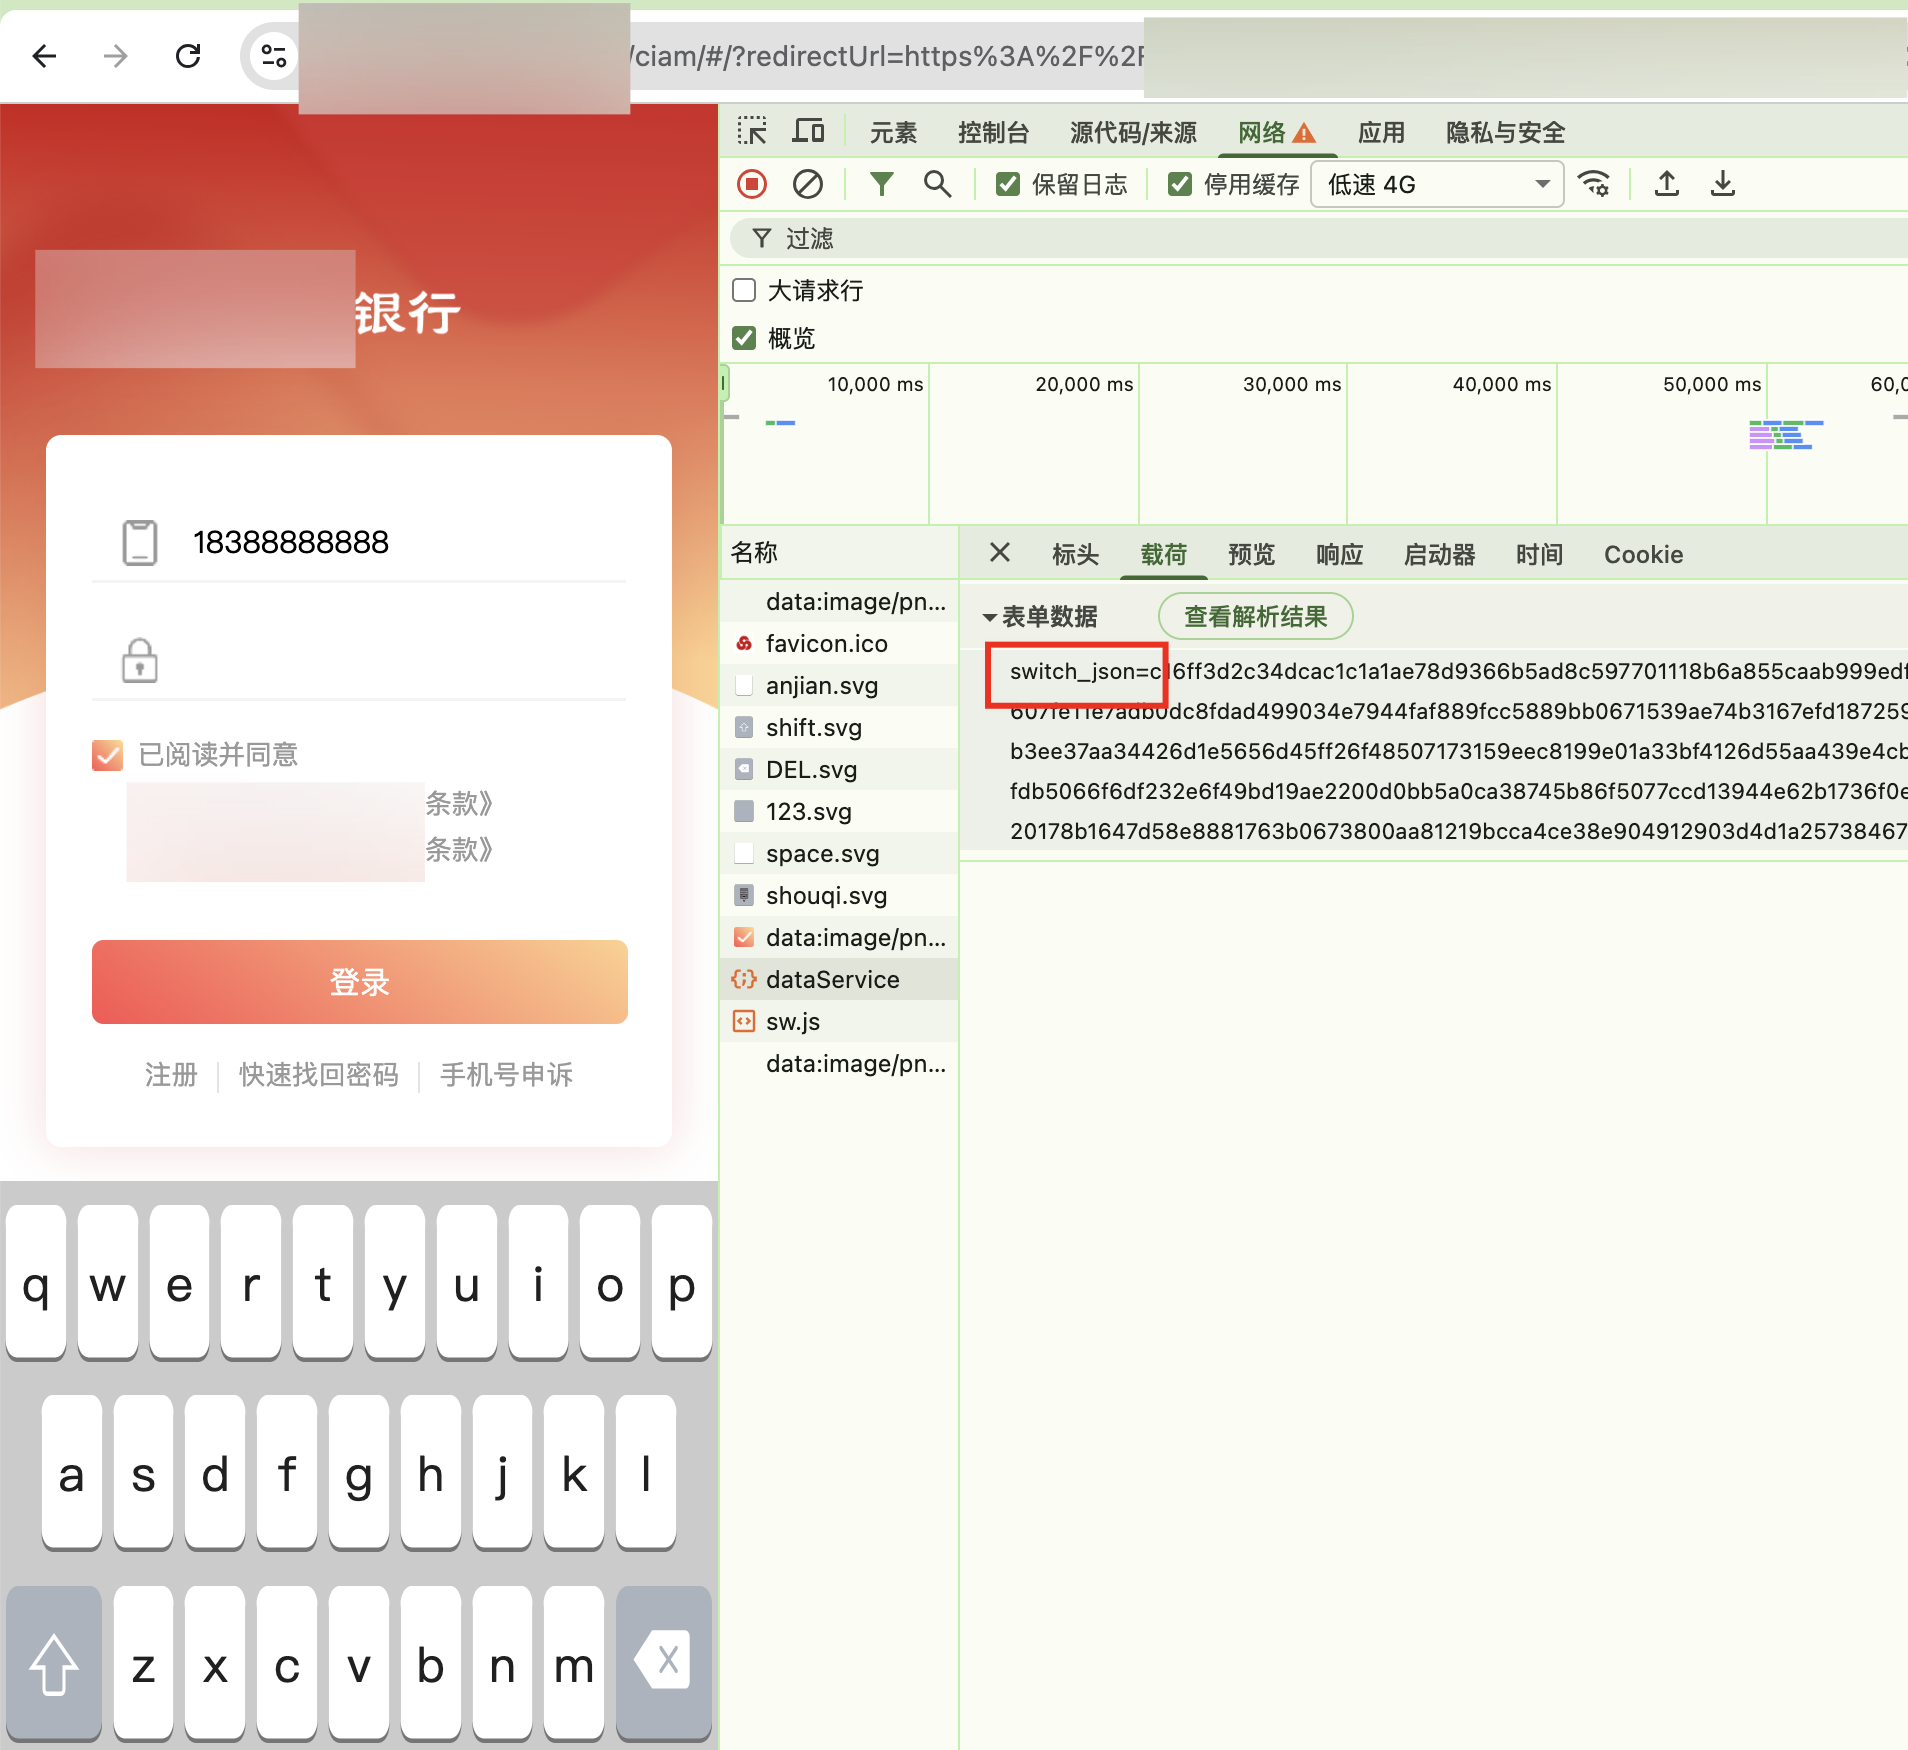Open network conditions Wi-Fi settings icon
The image size is (1908, 1750).
pos(1594,184)
